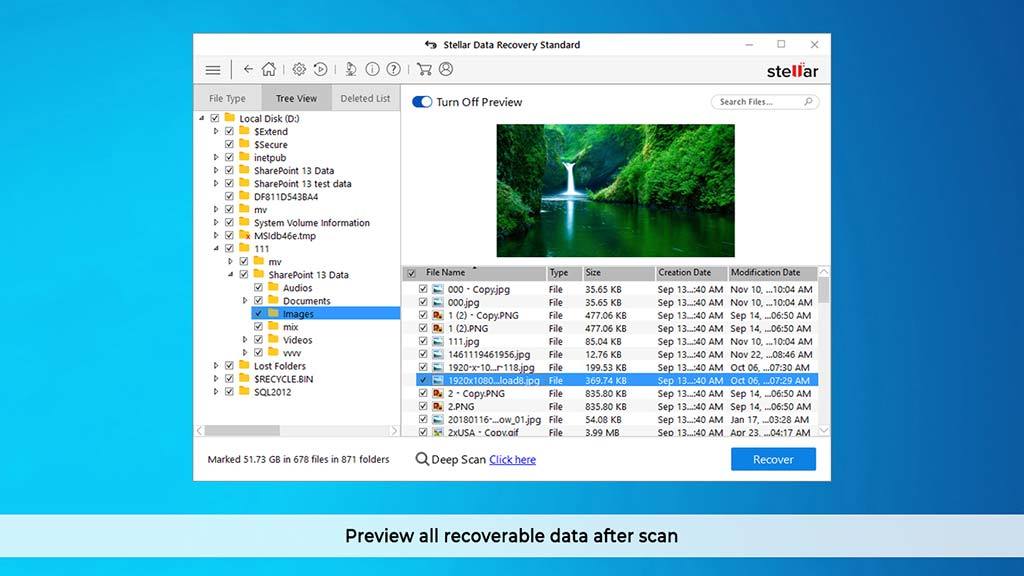This screenshot has height=576, width=1024.
Task: Click the inetpub folder icon
Action: tap(244, 157)
